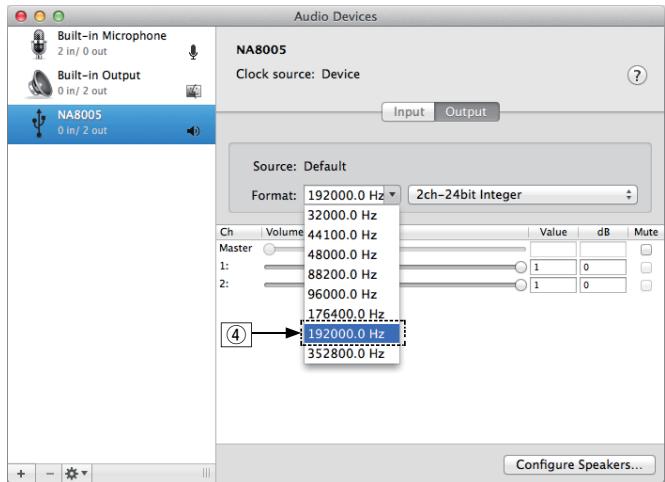Screen dimensions: 665x482
Task: Click channel 2 dB field
Action: click(603, 285)
